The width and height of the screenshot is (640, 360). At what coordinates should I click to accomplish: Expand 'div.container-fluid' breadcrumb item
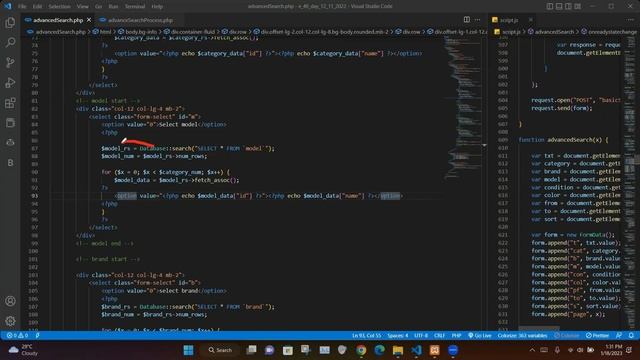[193, 31]
